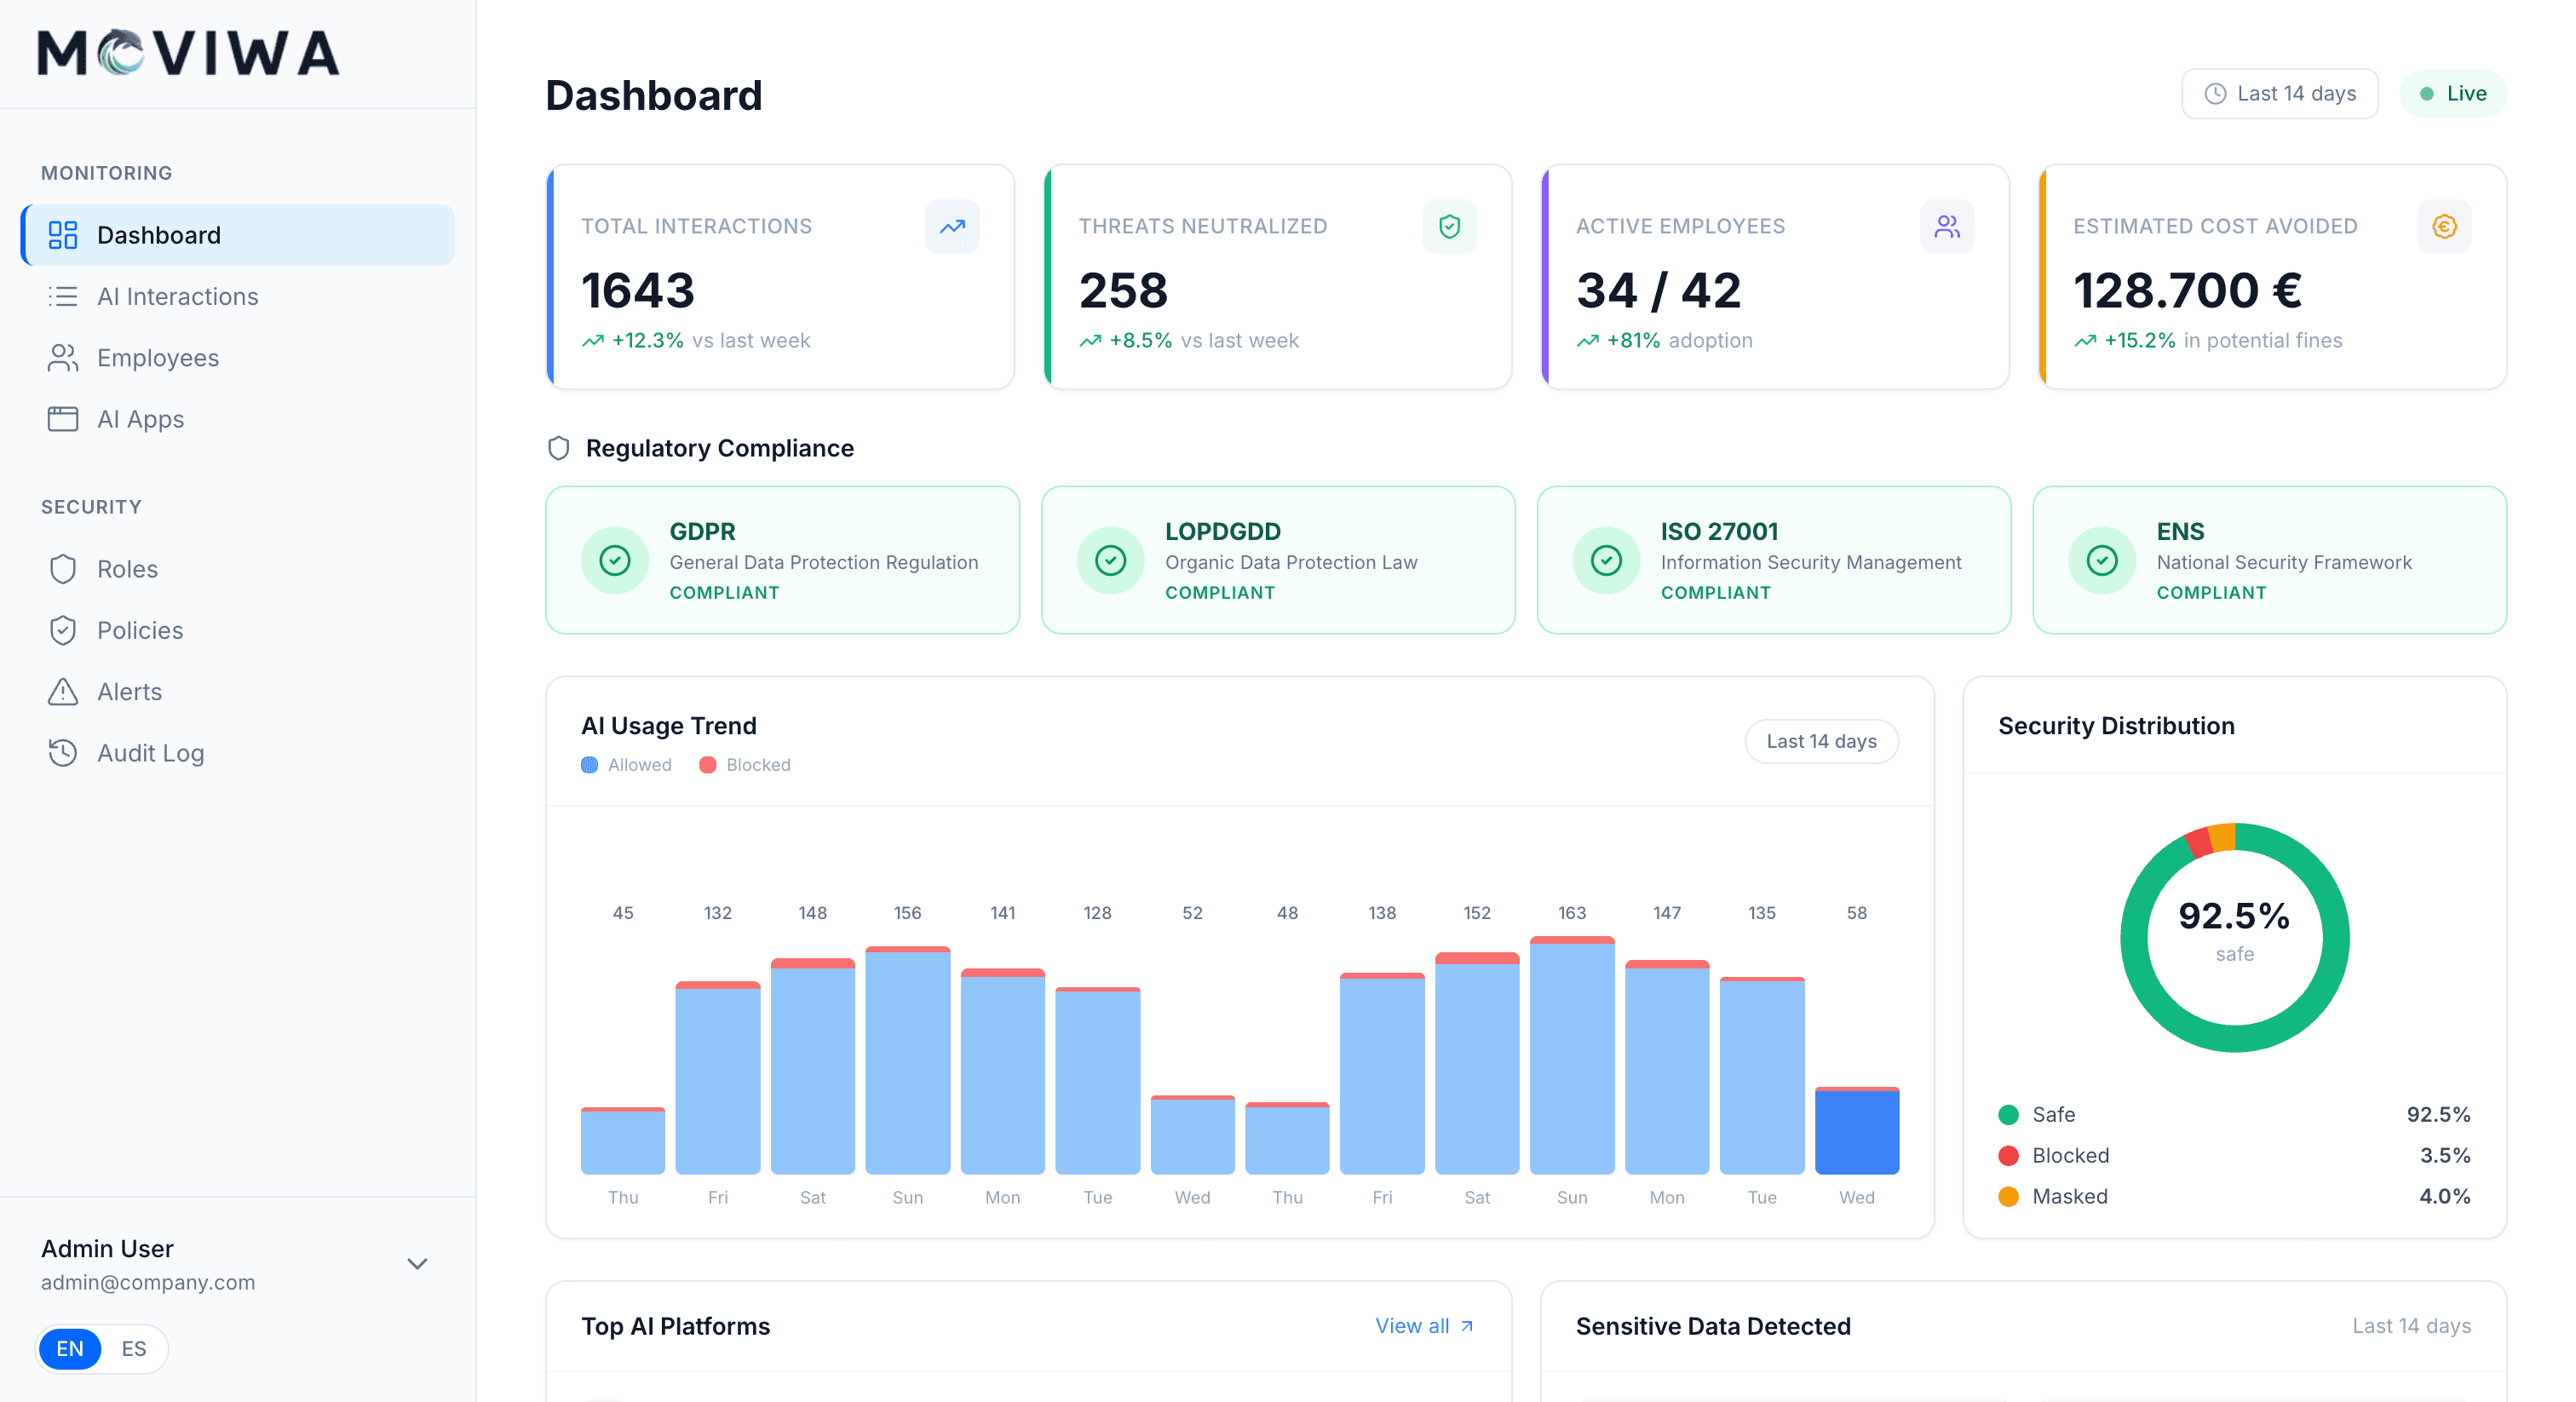The image size is (2576, 1402).
Task: Select the Alerts menu entry
Action: tap(238, 691)
